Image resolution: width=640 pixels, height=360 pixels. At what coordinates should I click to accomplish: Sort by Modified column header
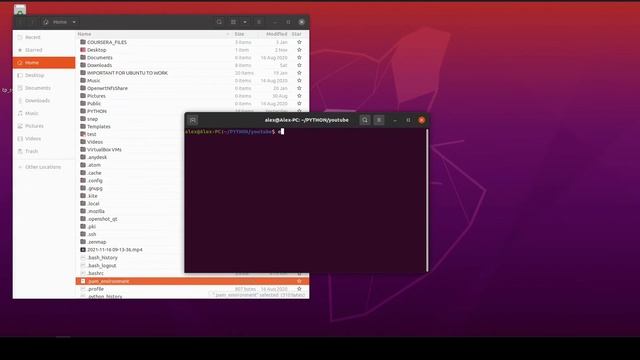click(276, 34)
